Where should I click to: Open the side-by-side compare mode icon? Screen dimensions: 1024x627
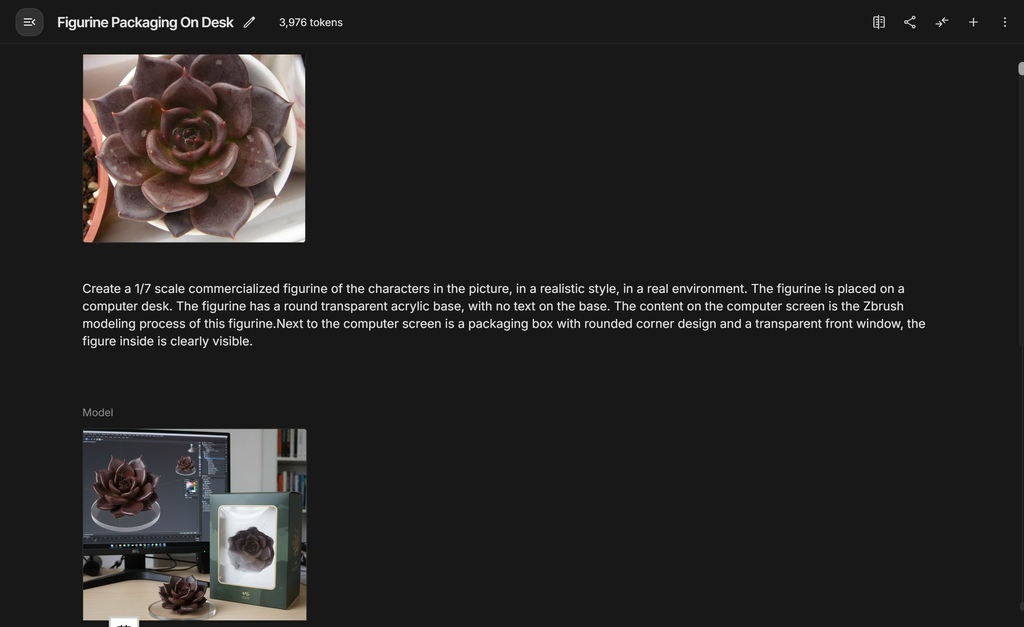pos(878,22)
